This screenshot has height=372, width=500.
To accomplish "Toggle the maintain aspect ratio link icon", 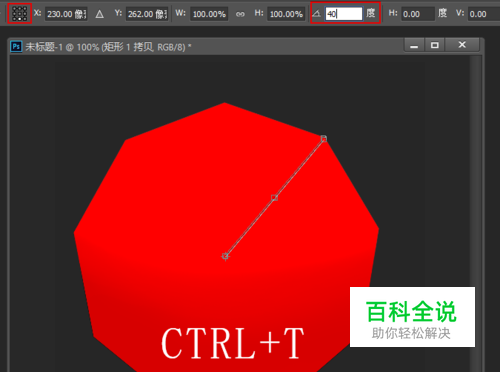I will pyautogui.click(x=240, y=14).
